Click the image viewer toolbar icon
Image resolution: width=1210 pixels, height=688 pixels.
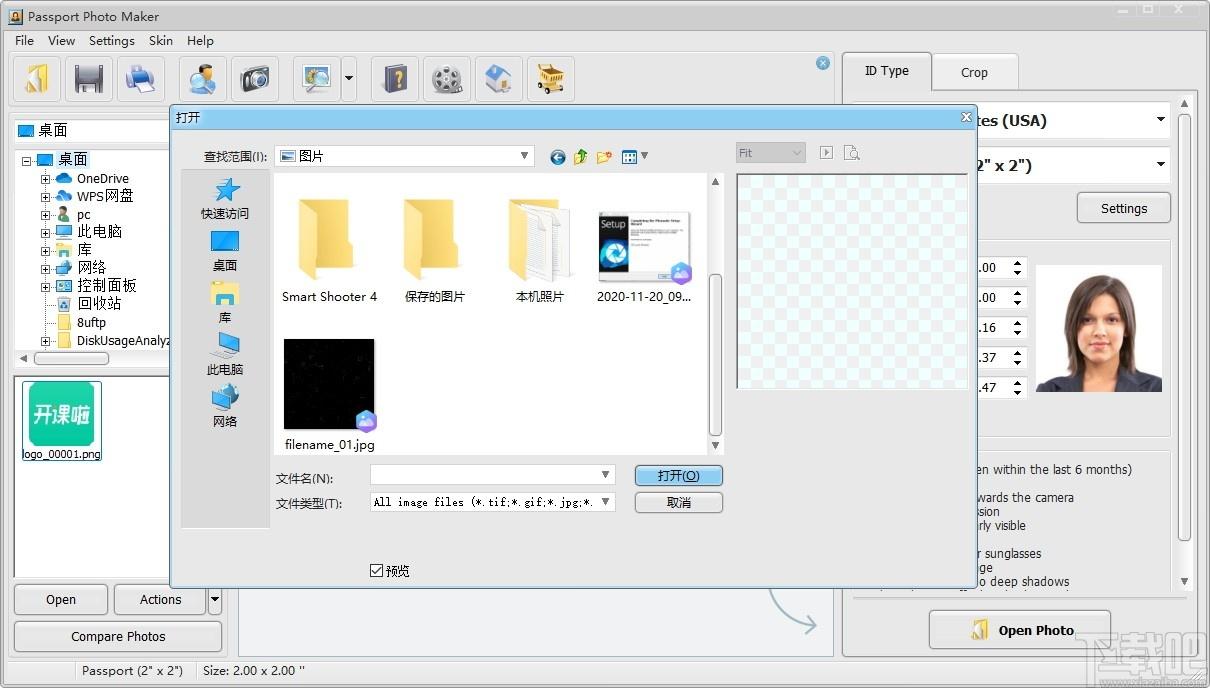point(317,79)
